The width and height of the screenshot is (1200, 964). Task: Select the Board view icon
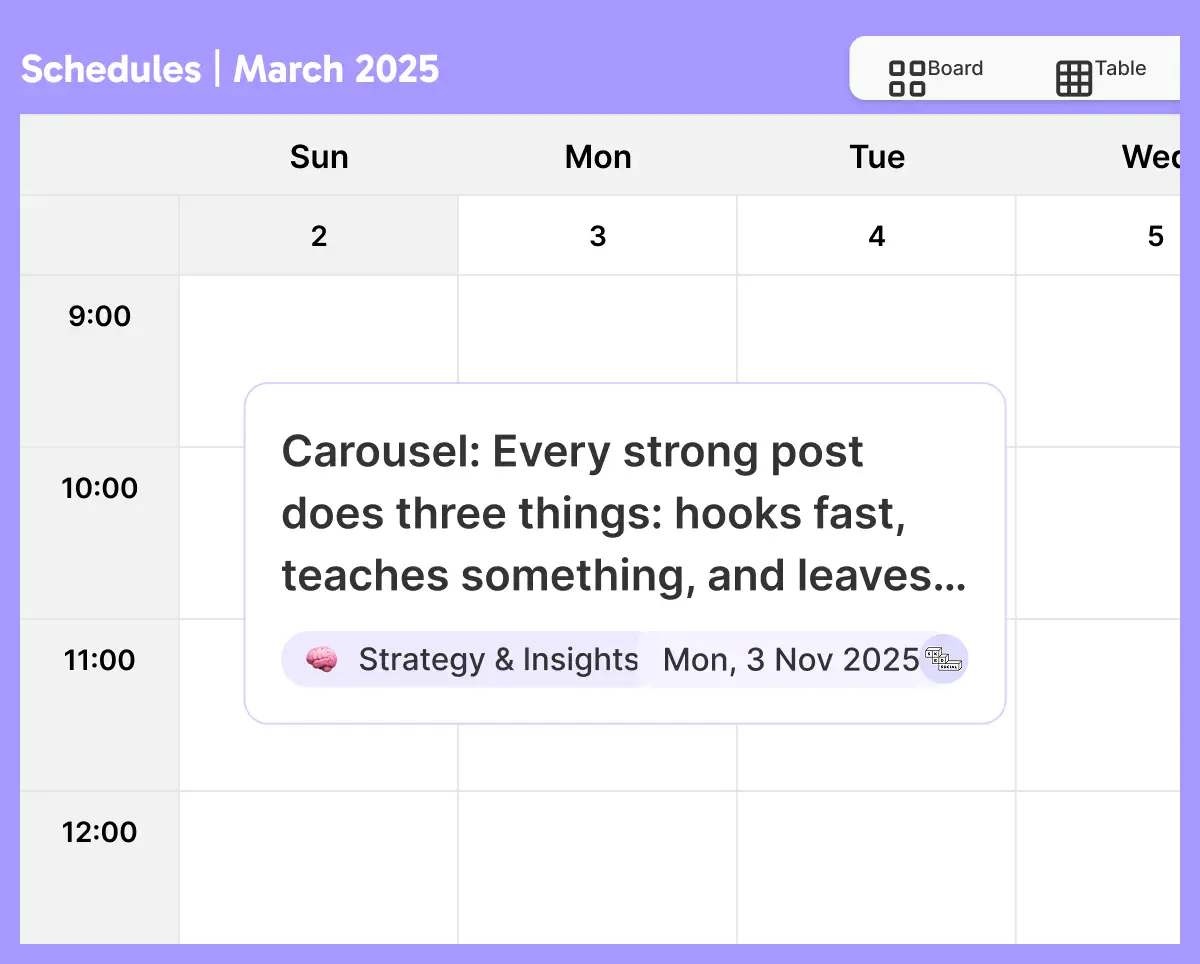tap(906, 69)
